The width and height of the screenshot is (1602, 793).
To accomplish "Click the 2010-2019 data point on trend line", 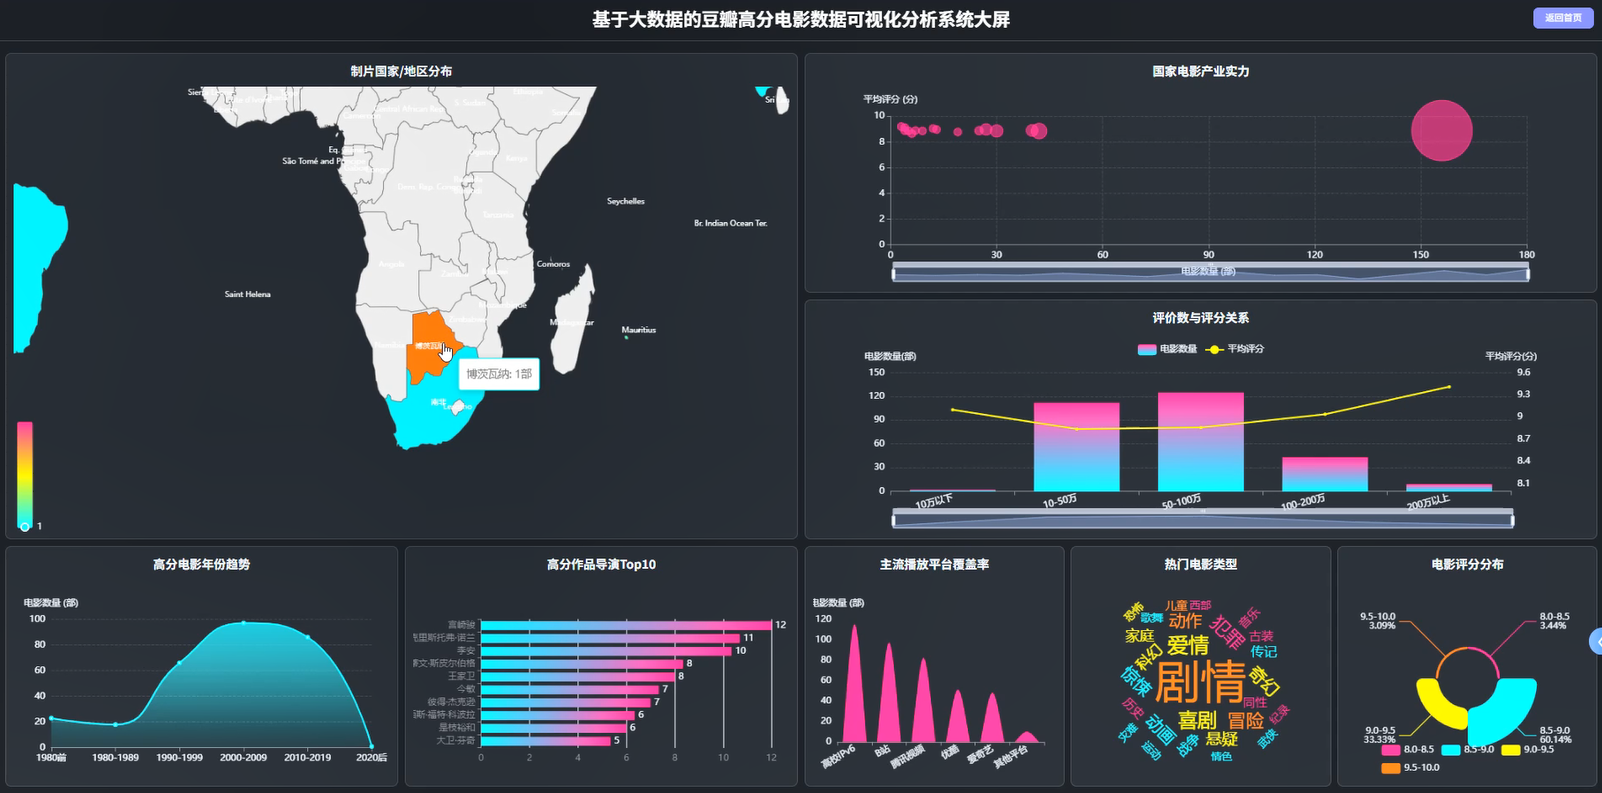I will pyautogui.click(x=307, y=637).
